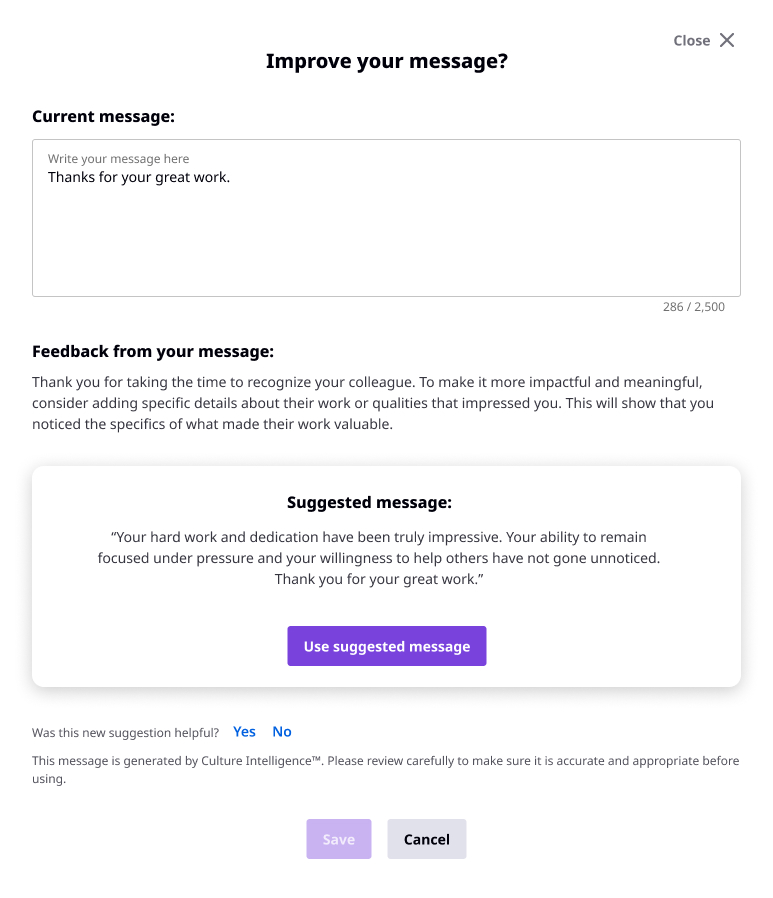773x898 pixels.
Task: Click the 'Suggested message:' heading
Action: click(x=369, y=502)
